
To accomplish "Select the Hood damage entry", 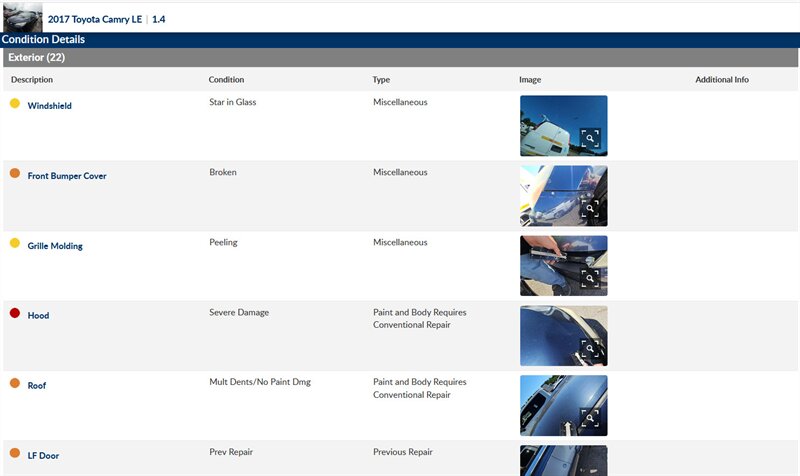I will 38,316.
